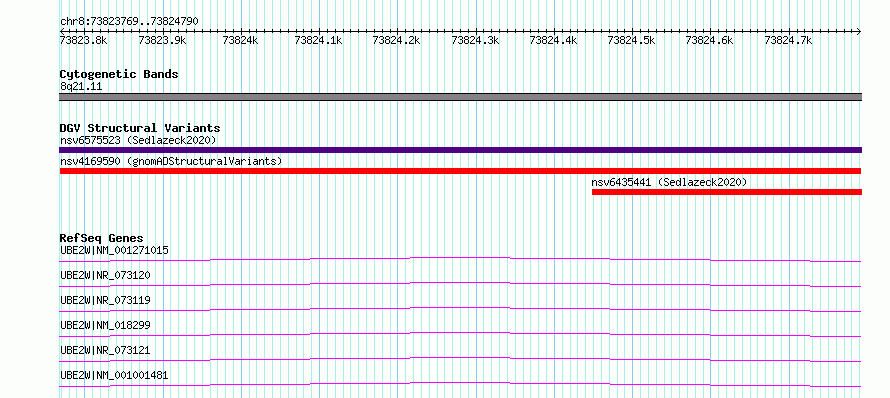Open the UBE2W|NR_073121 transcript label
Image resolution: width=890 pixels, height=398 pixels.
[105, 350]
